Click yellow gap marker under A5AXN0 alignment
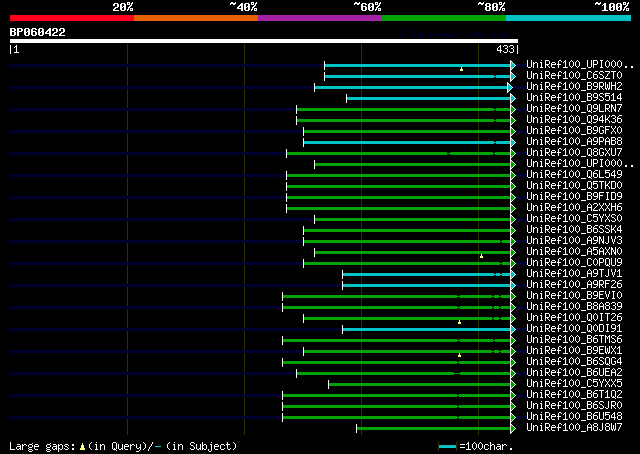 pos(482,256)
